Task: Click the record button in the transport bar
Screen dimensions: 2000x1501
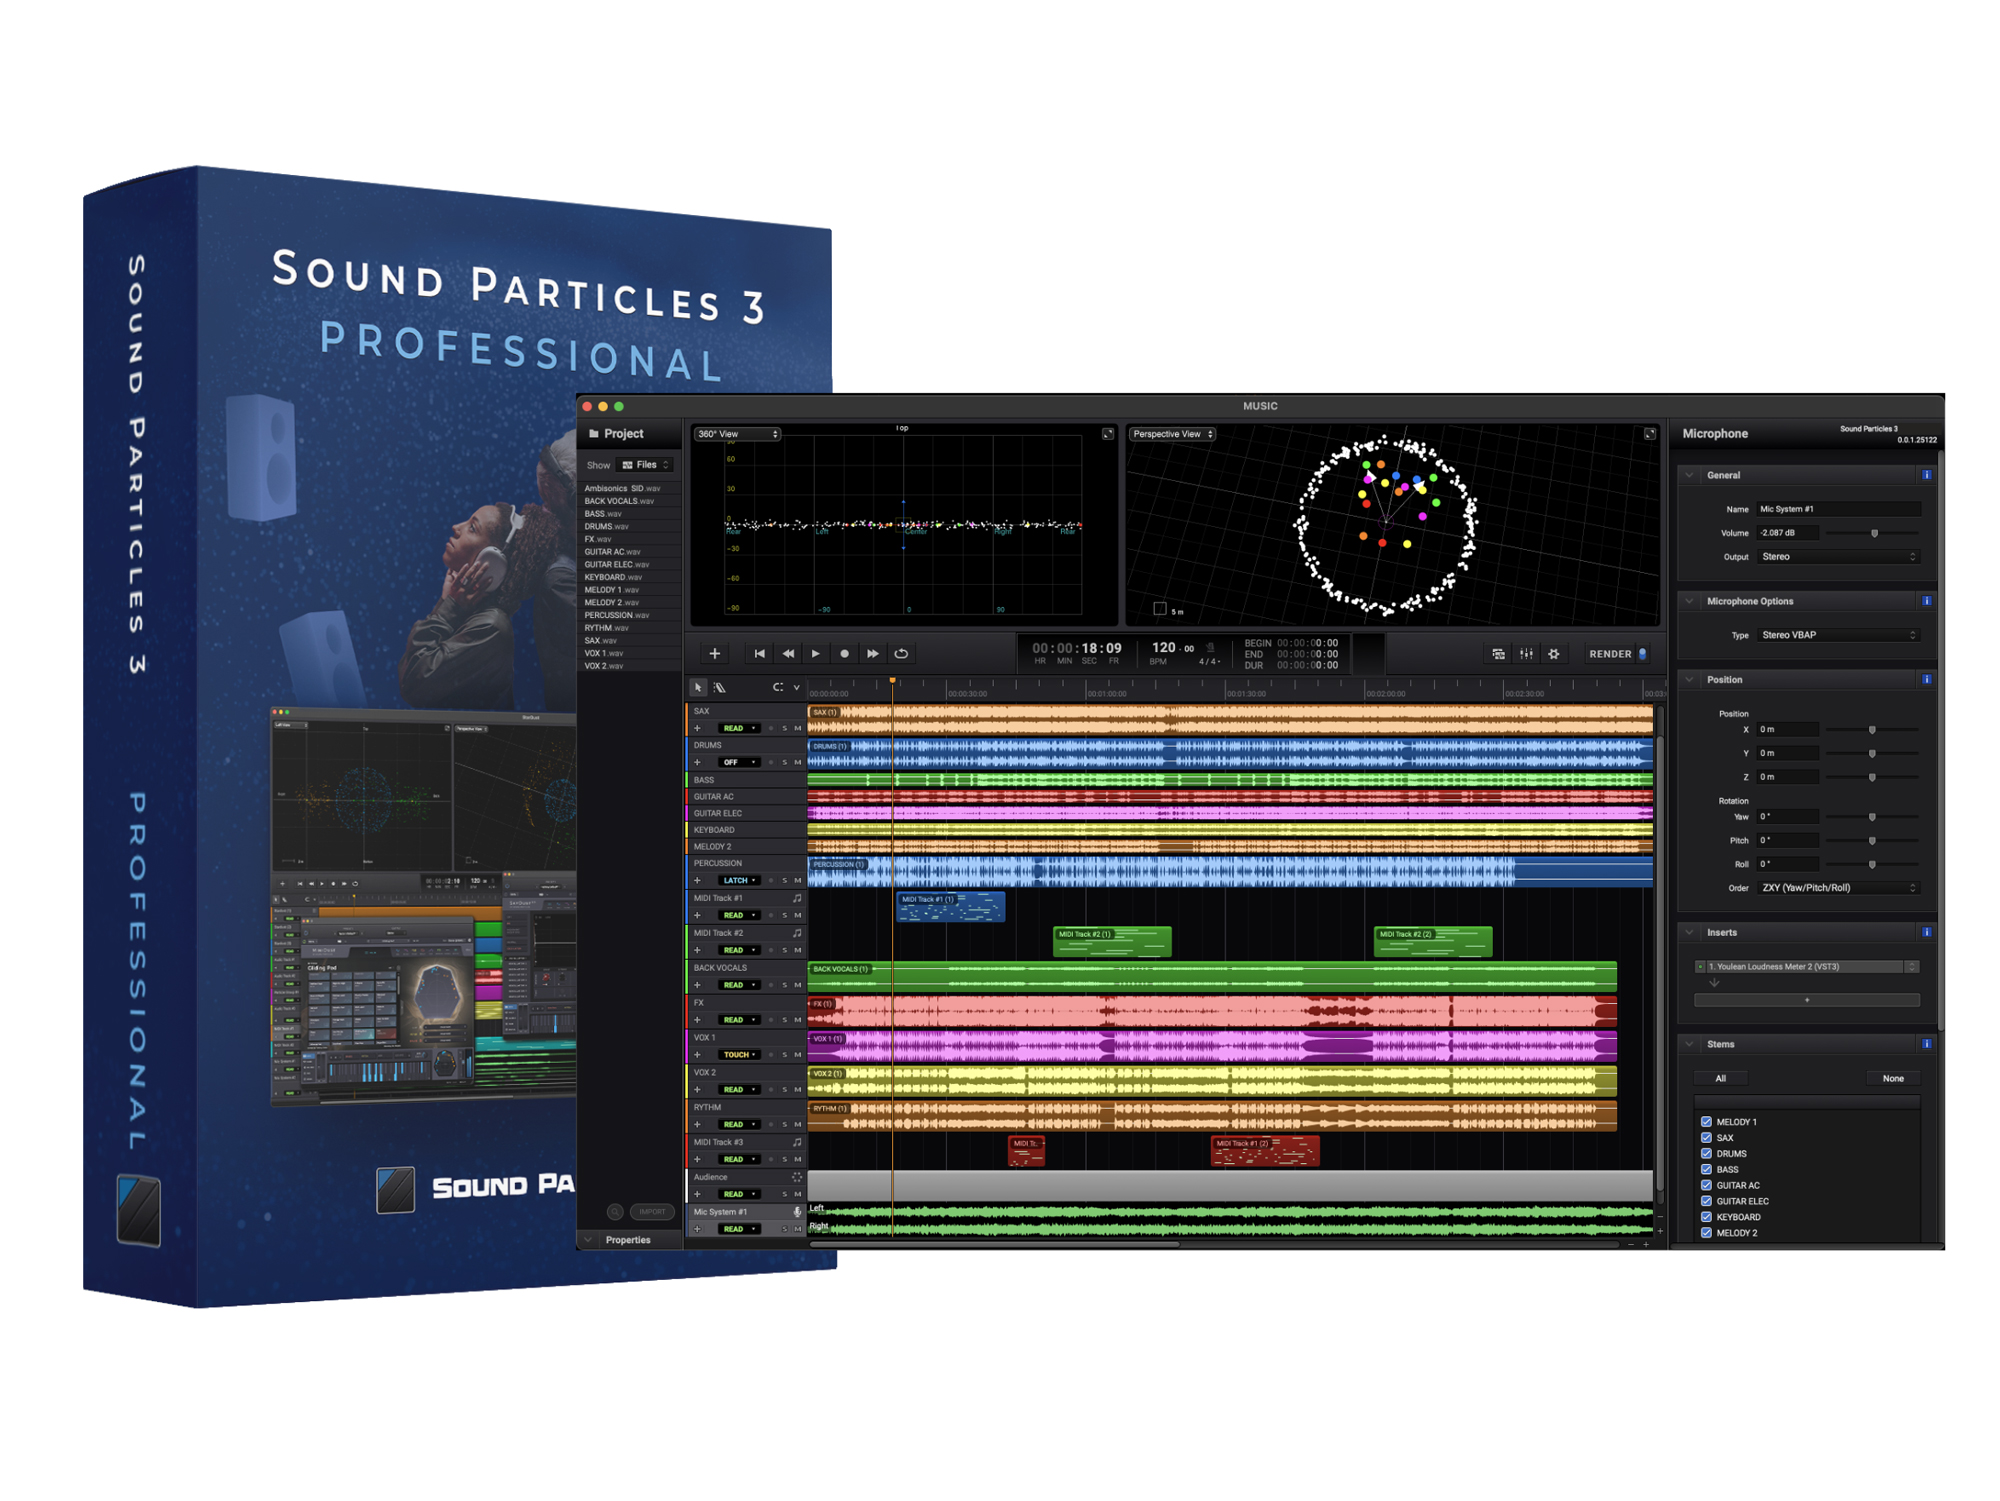Action: pyautogui.click(x=845, y=653)
